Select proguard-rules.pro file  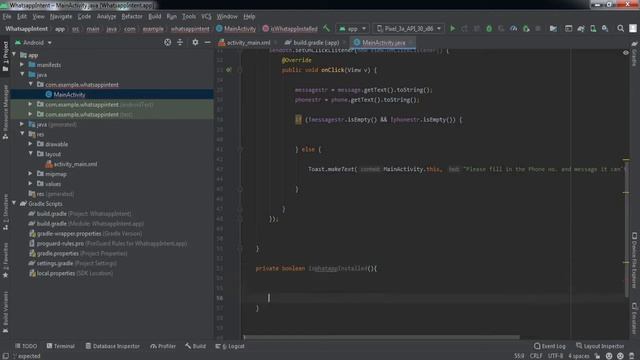coord(60,243)
